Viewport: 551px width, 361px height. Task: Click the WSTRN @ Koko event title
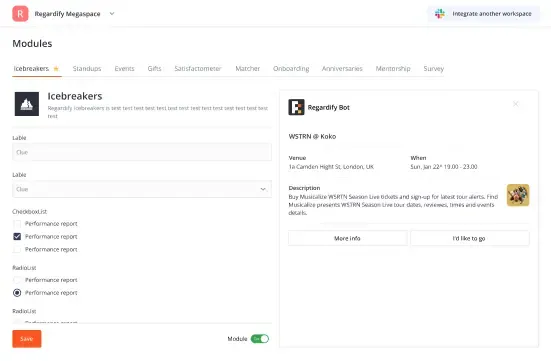(312, 136)
